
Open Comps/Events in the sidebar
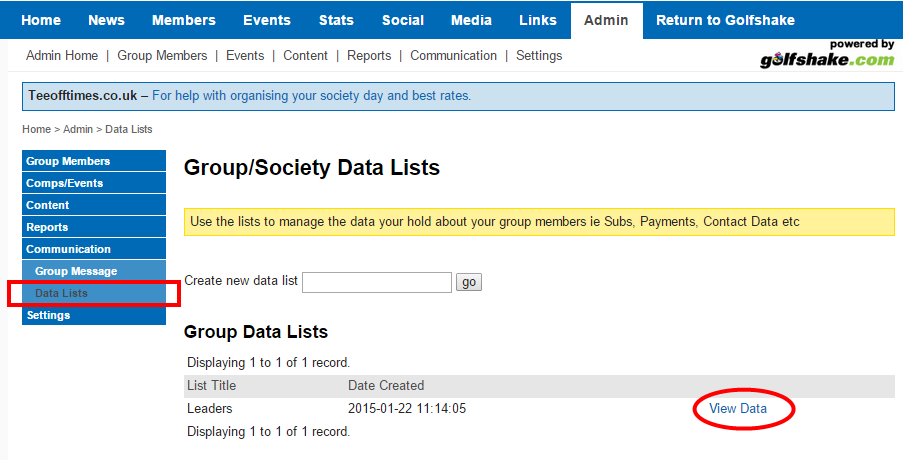pos(64,183)
